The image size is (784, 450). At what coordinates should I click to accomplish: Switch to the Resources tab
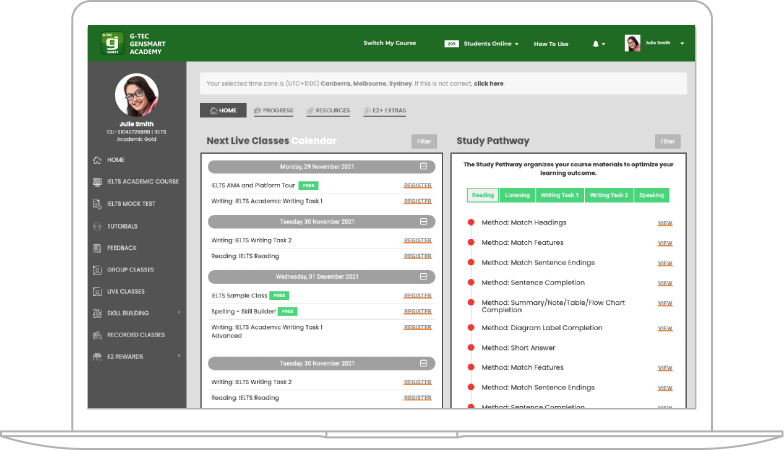tap(328, 110)
